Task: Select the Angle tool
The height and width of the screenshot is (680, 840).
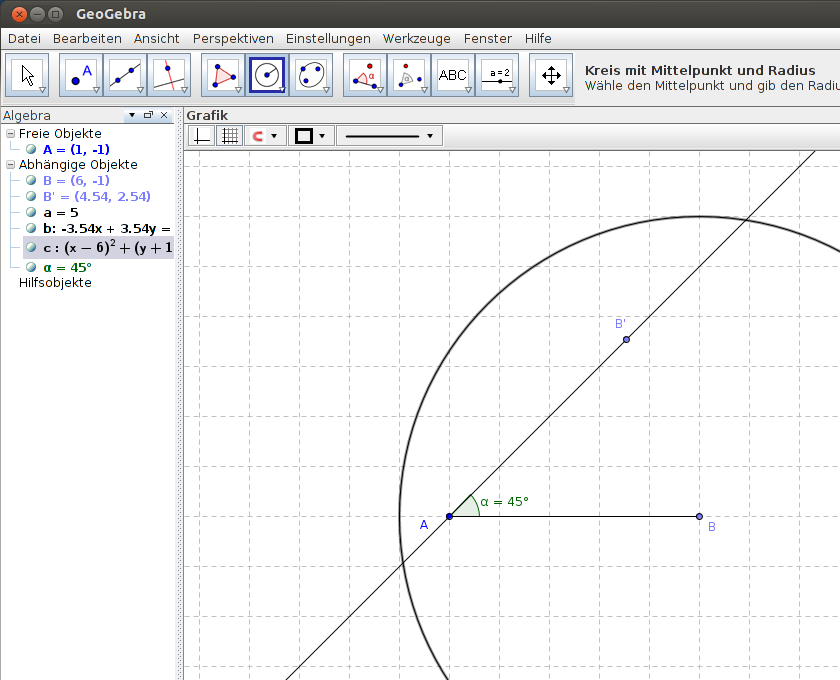Action: point(365,75)
